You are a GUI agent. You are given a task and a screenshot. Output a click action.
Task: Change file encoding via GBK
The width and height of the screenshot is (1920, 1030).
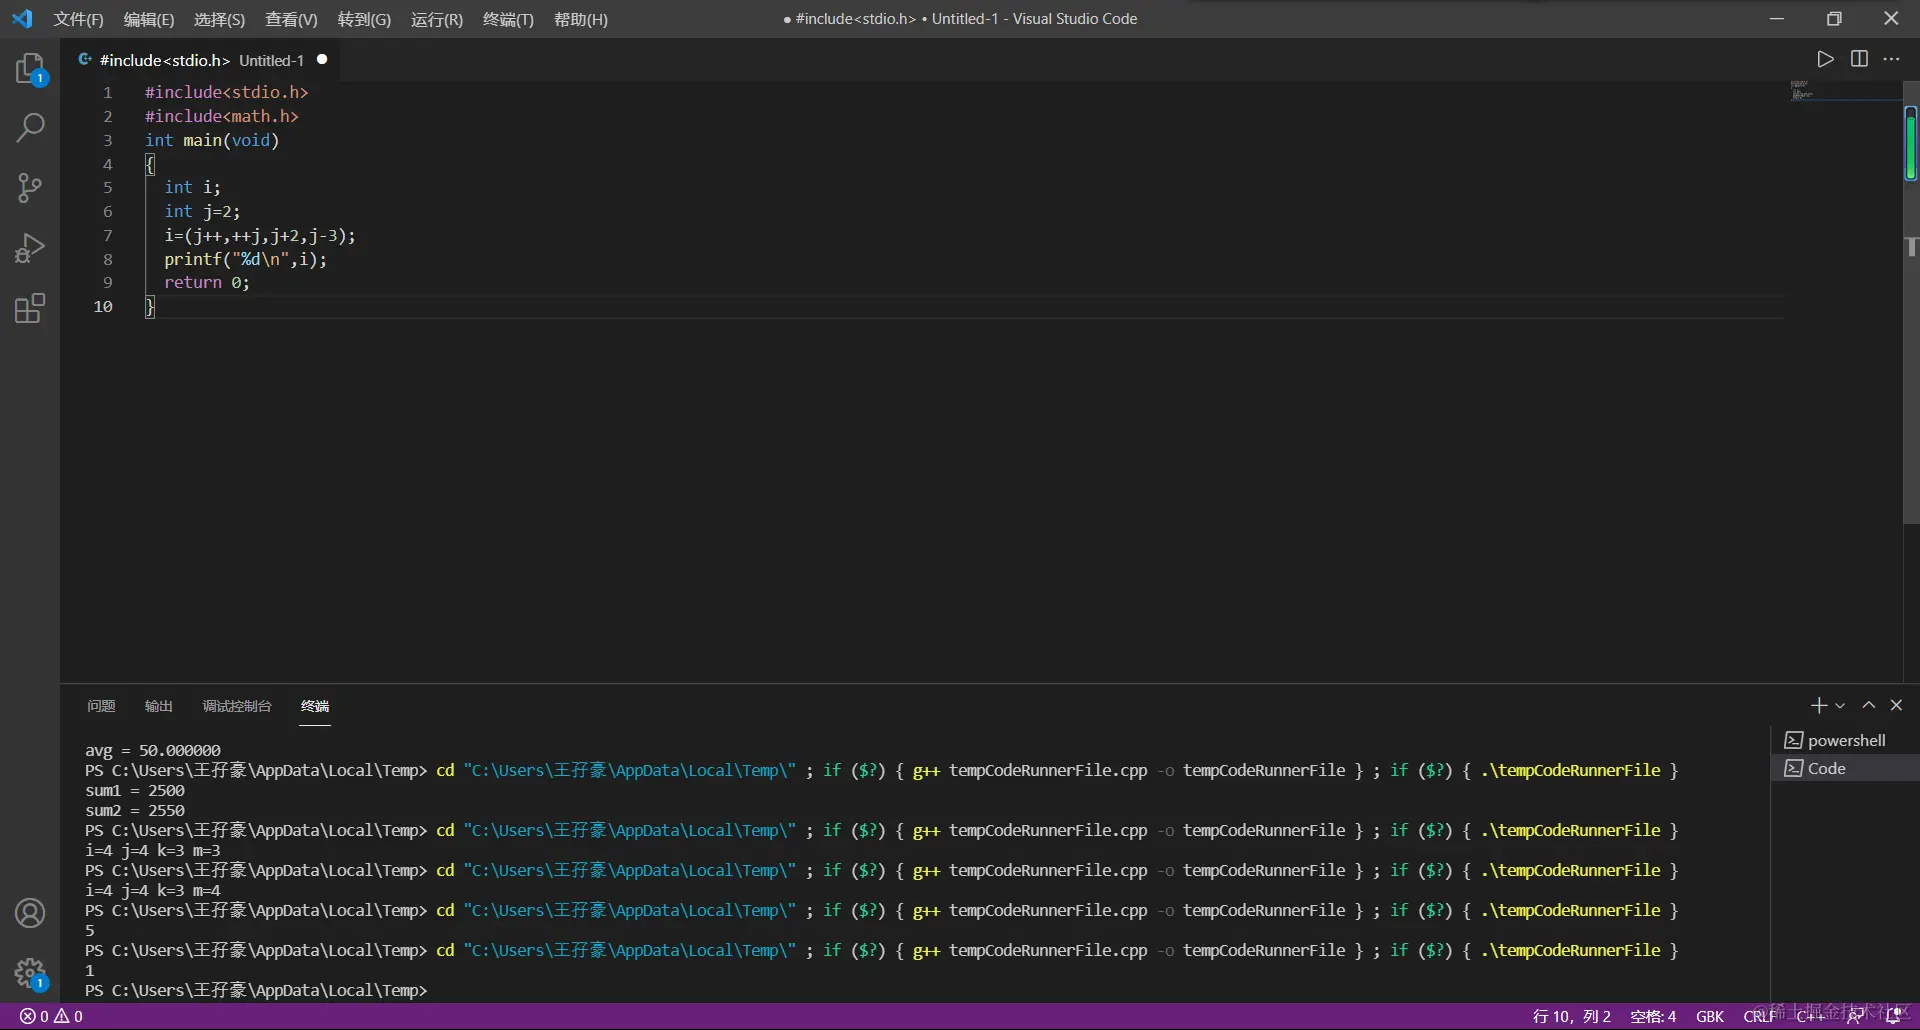(1710, 1016)
